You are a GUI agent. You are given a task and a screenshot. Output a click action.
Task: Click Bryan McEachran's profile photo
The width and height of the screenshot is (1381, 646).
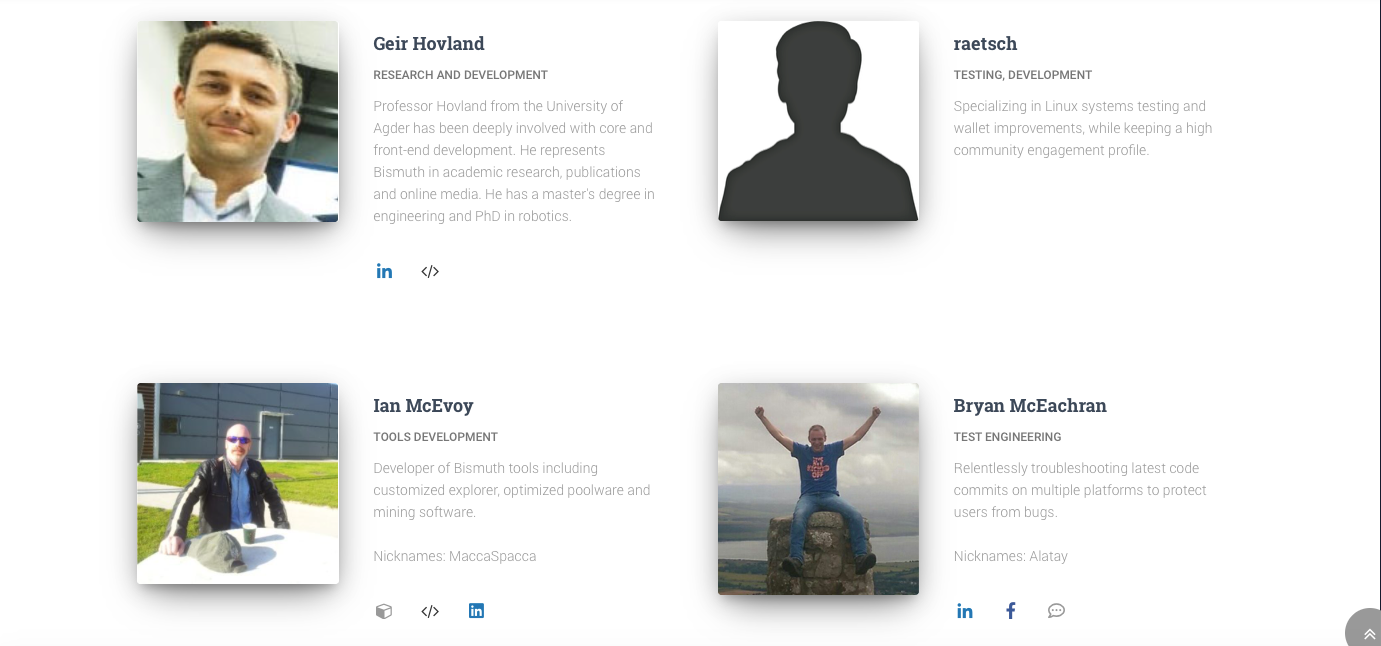point(818,489)
